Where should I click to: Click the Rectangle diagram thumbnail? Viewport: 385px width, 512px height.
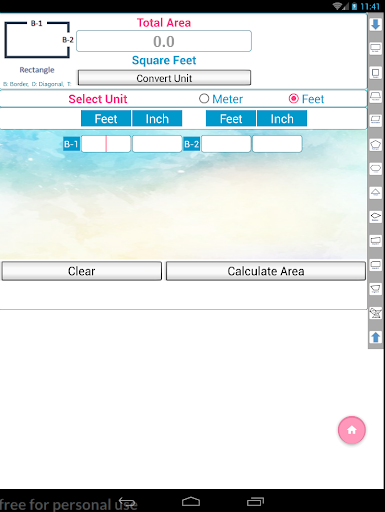[x=39, y=40]
